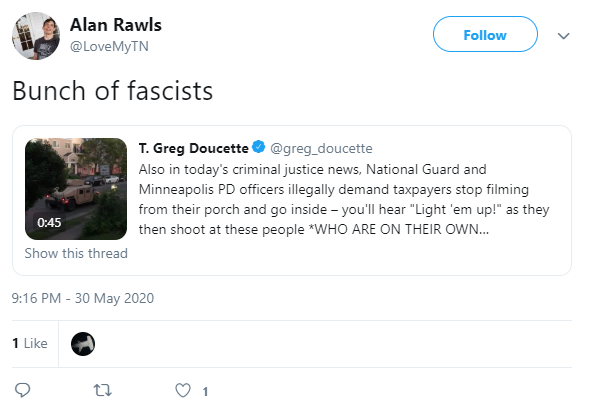Click the like count number beside heart
The image size is (590, 418).
pyautogui.click(x=205, y=392)
